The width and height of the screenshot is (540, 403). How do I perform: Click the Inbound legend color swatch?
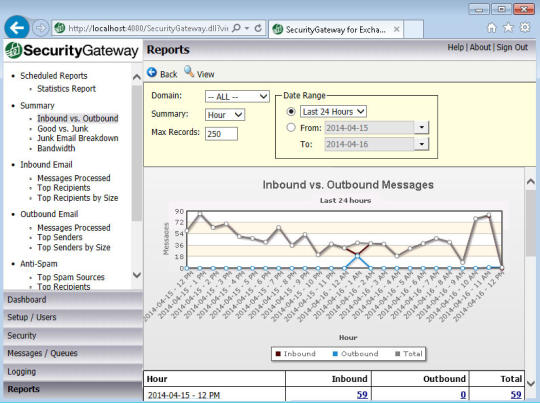coord(278,354)
